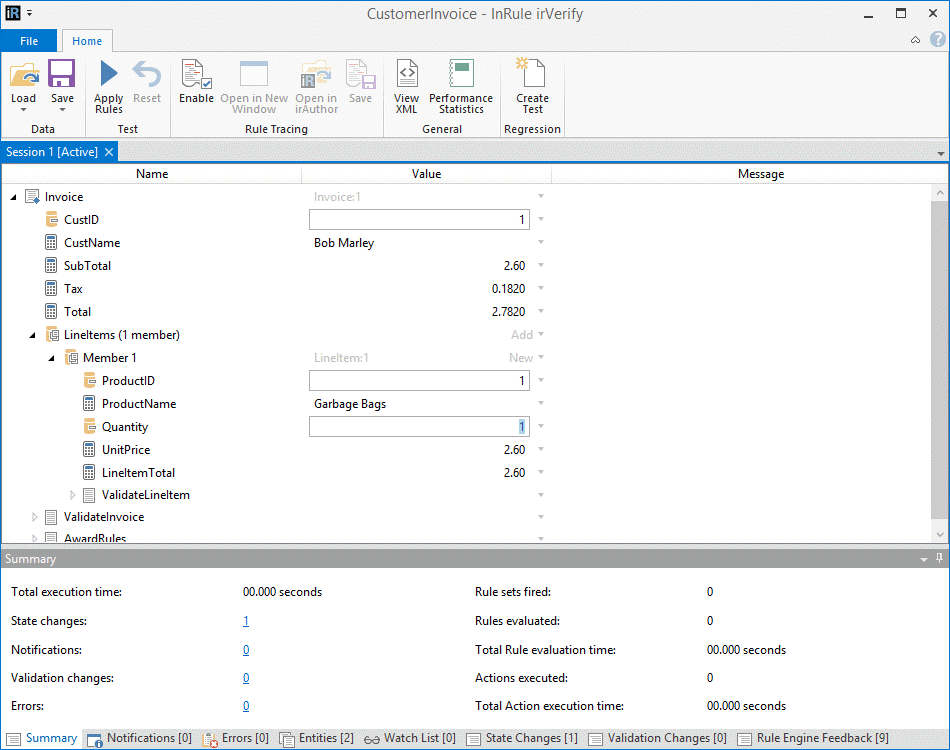Click the Save data icon
The height and width of the screenshot is (750, 950).
[62, 75]
